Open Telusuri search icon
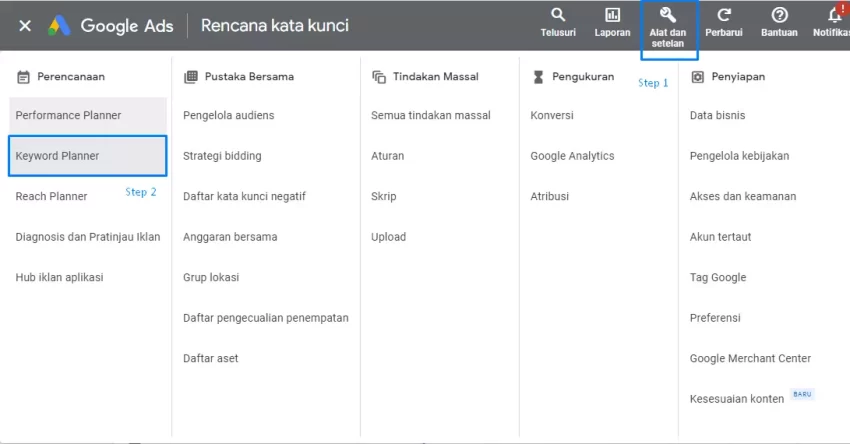 (558, 15)
